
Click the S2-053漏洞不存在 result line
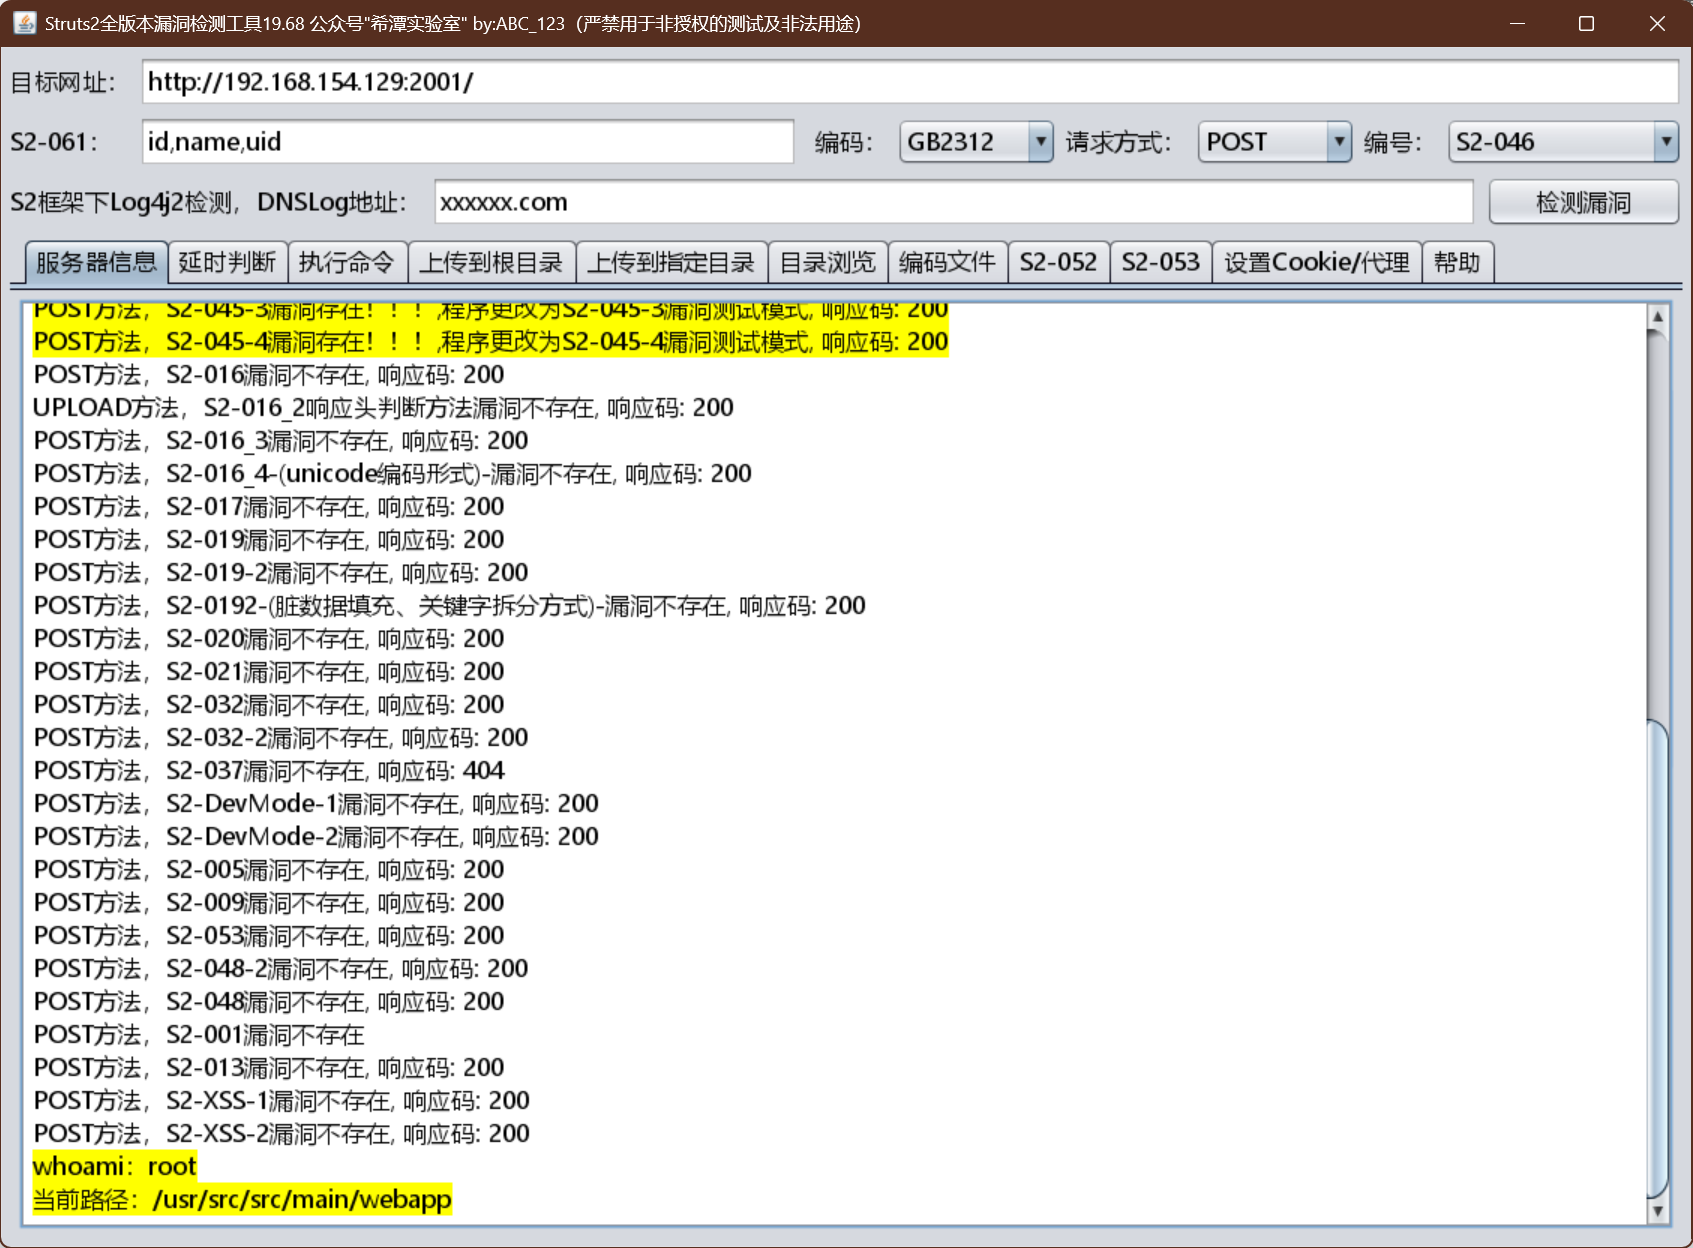tap(269, 936)
